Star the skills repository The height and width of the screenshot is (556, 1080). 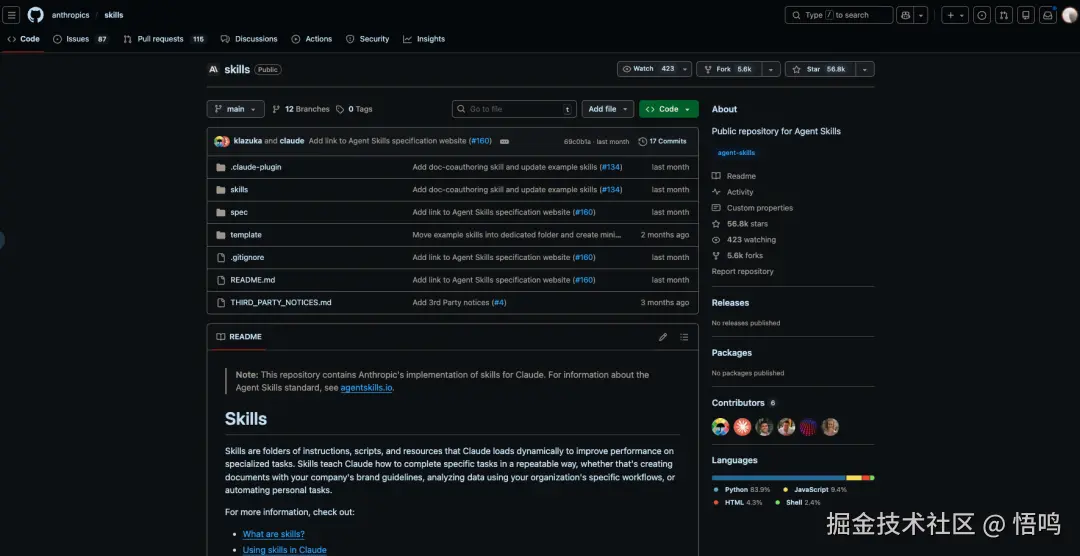820,69
